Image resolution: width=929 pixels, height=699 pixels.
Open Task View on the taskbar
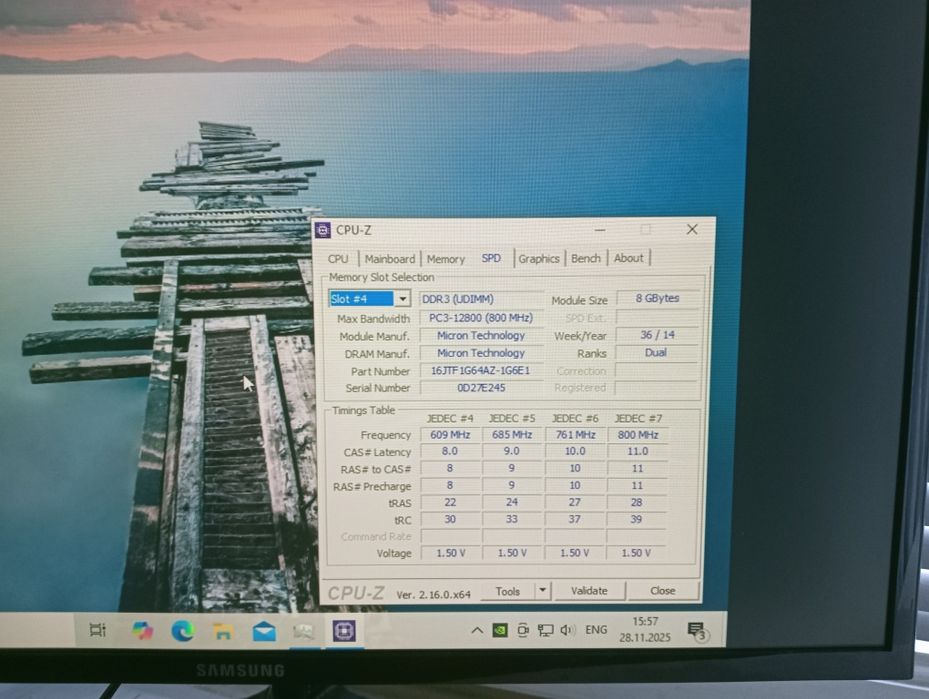(98, 630)
